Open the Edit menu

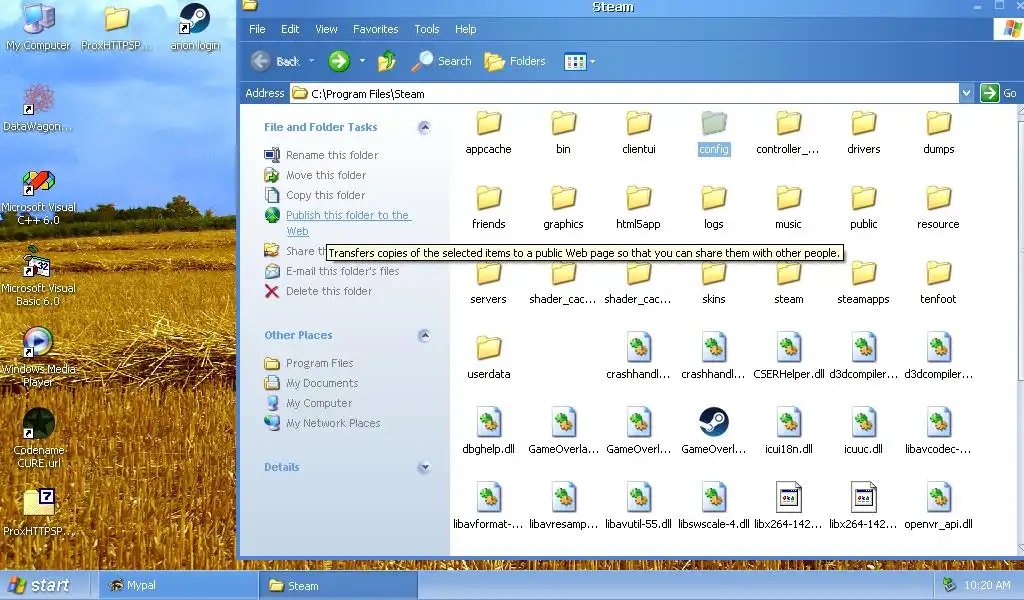coord(290,29)
